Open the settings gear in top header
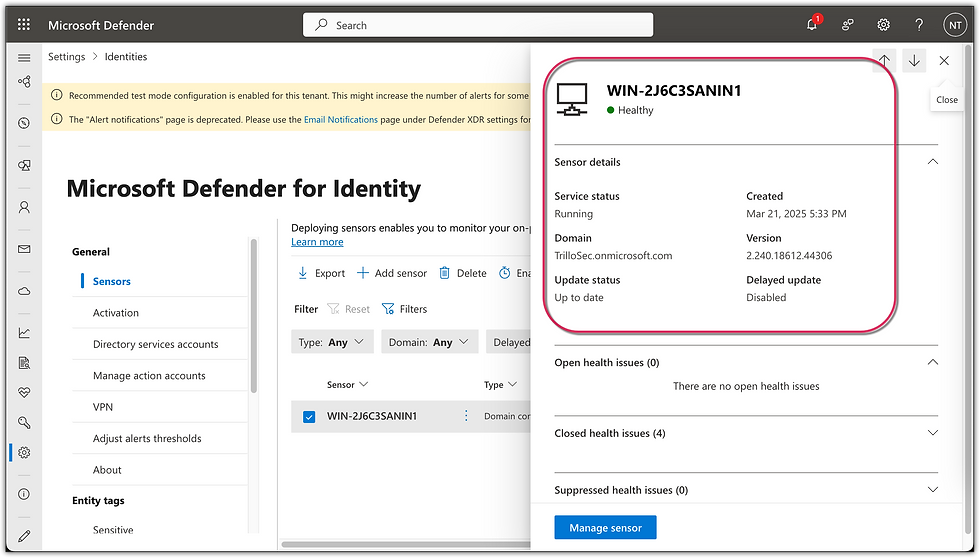 click(883, 25)
